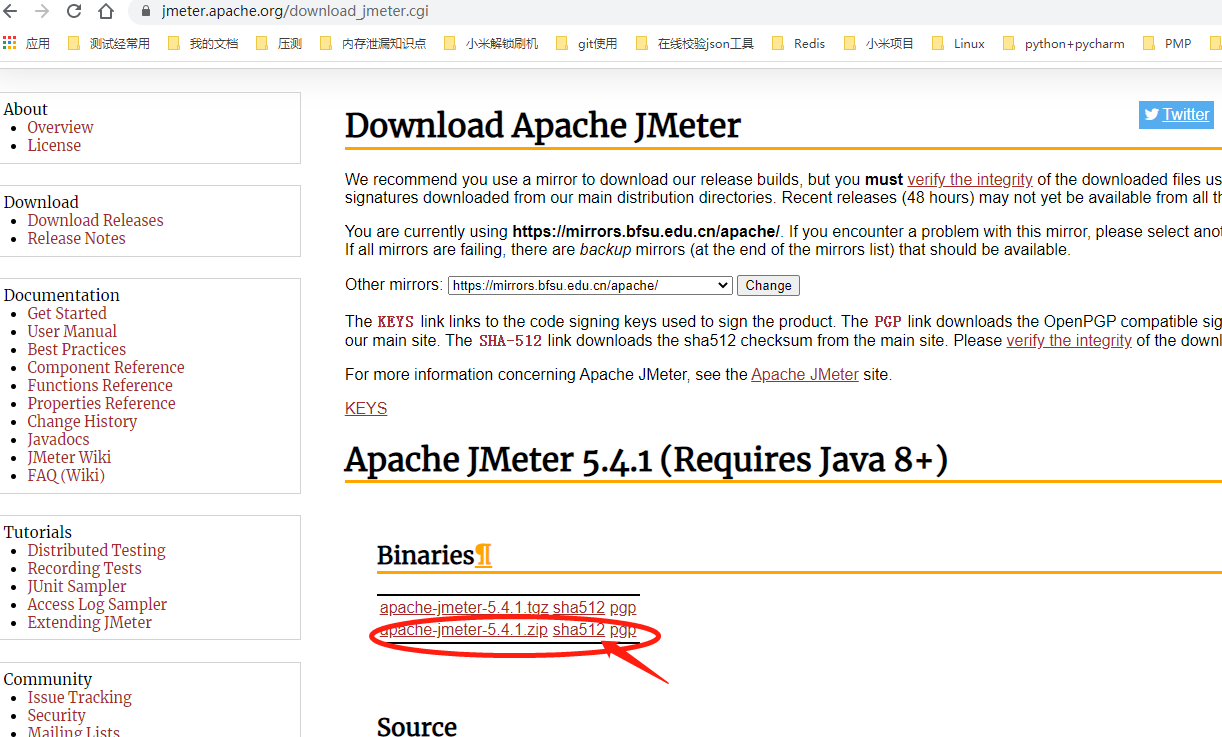Viewport: 1222px width, 737px height.
Task: Open Recording Tests tutorial link
Action: tap(84, 568)
